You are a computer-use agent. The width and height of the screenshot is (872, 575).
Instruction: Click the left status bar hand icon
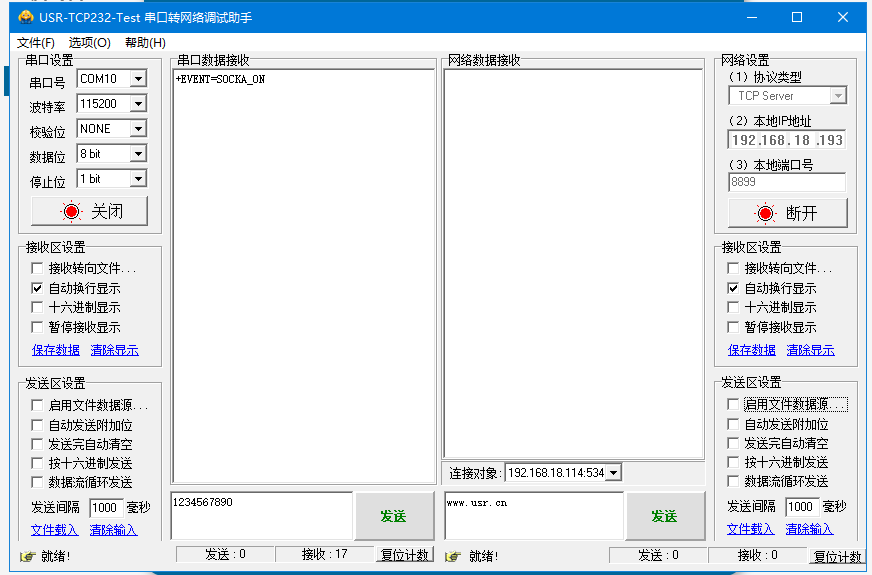tap(28, 556)
